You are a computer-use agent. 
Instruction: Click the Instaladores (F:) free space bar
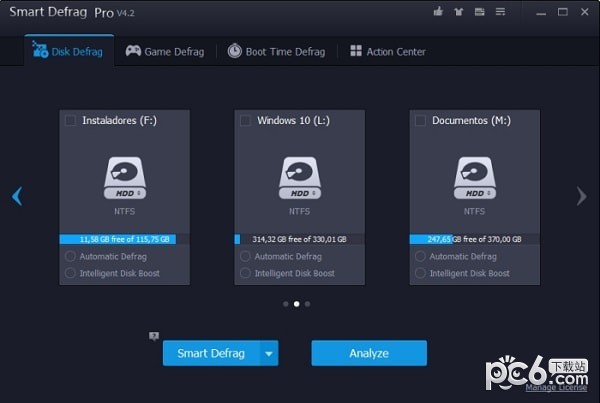124,239
